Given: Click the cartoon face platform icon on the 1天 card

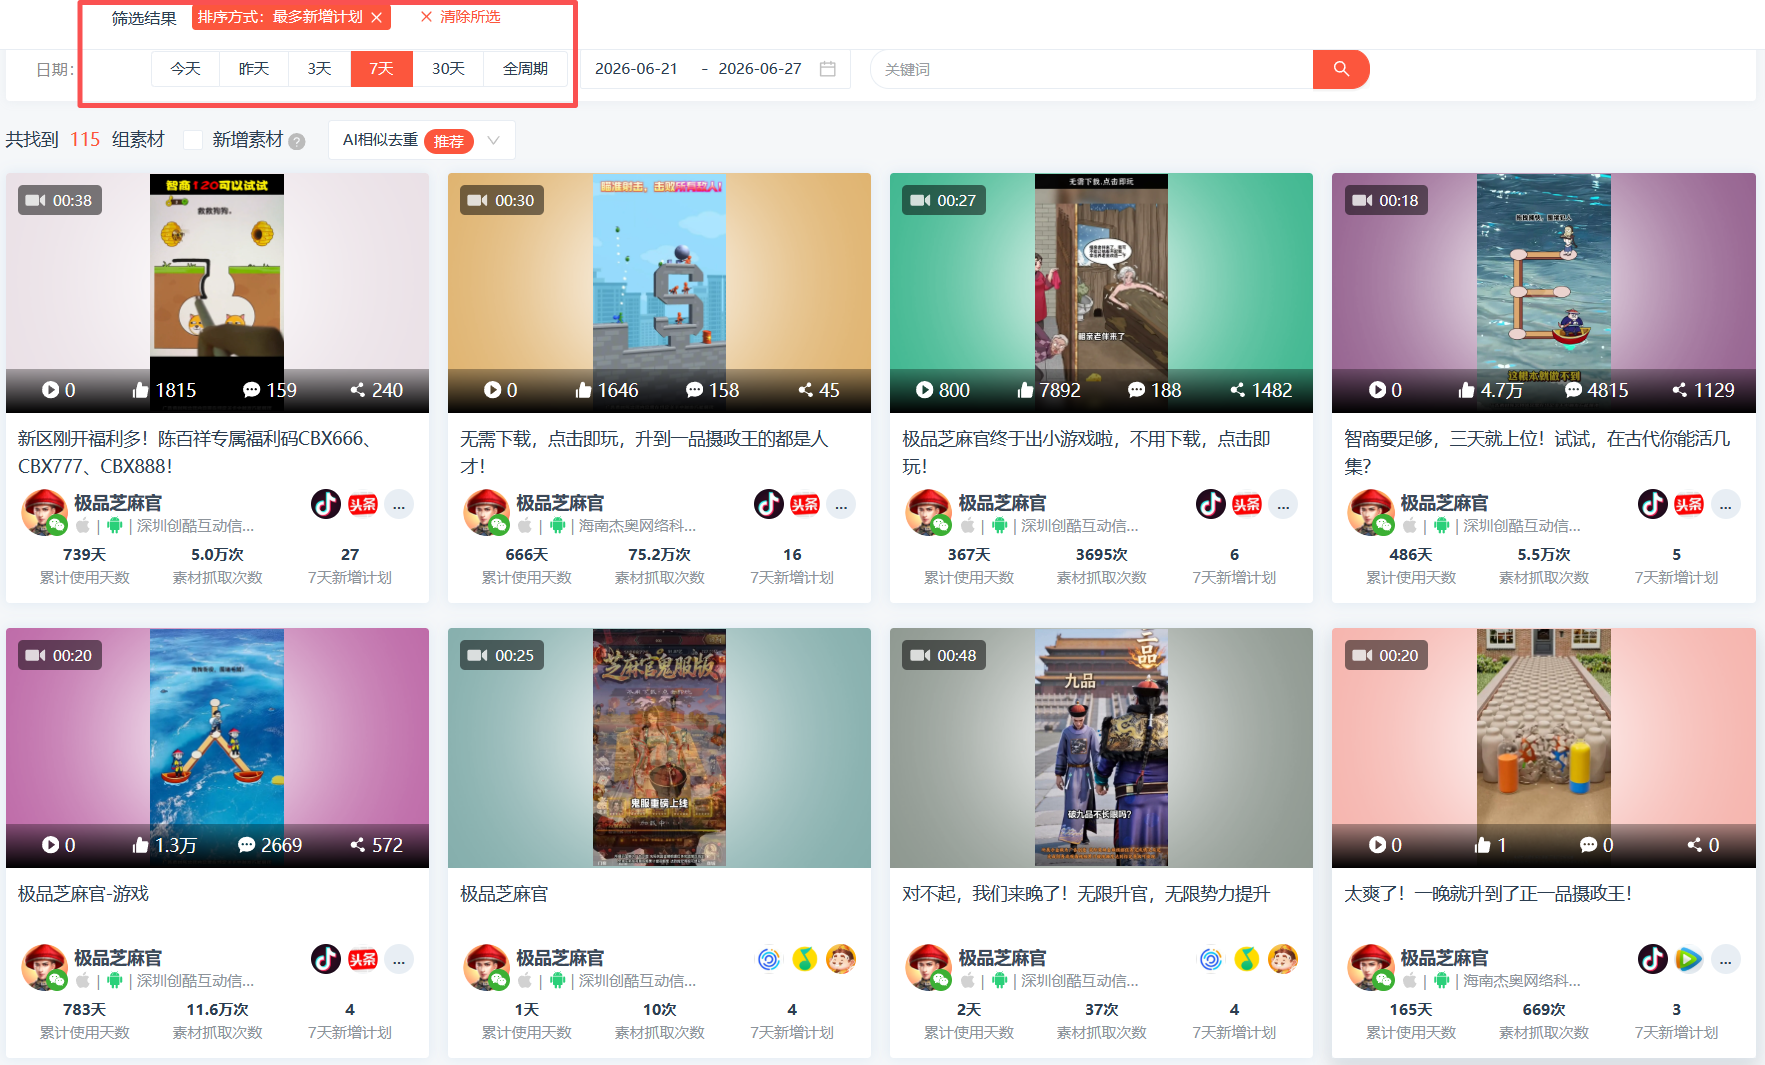Looking at the screenshot, I should click(841, 959).
